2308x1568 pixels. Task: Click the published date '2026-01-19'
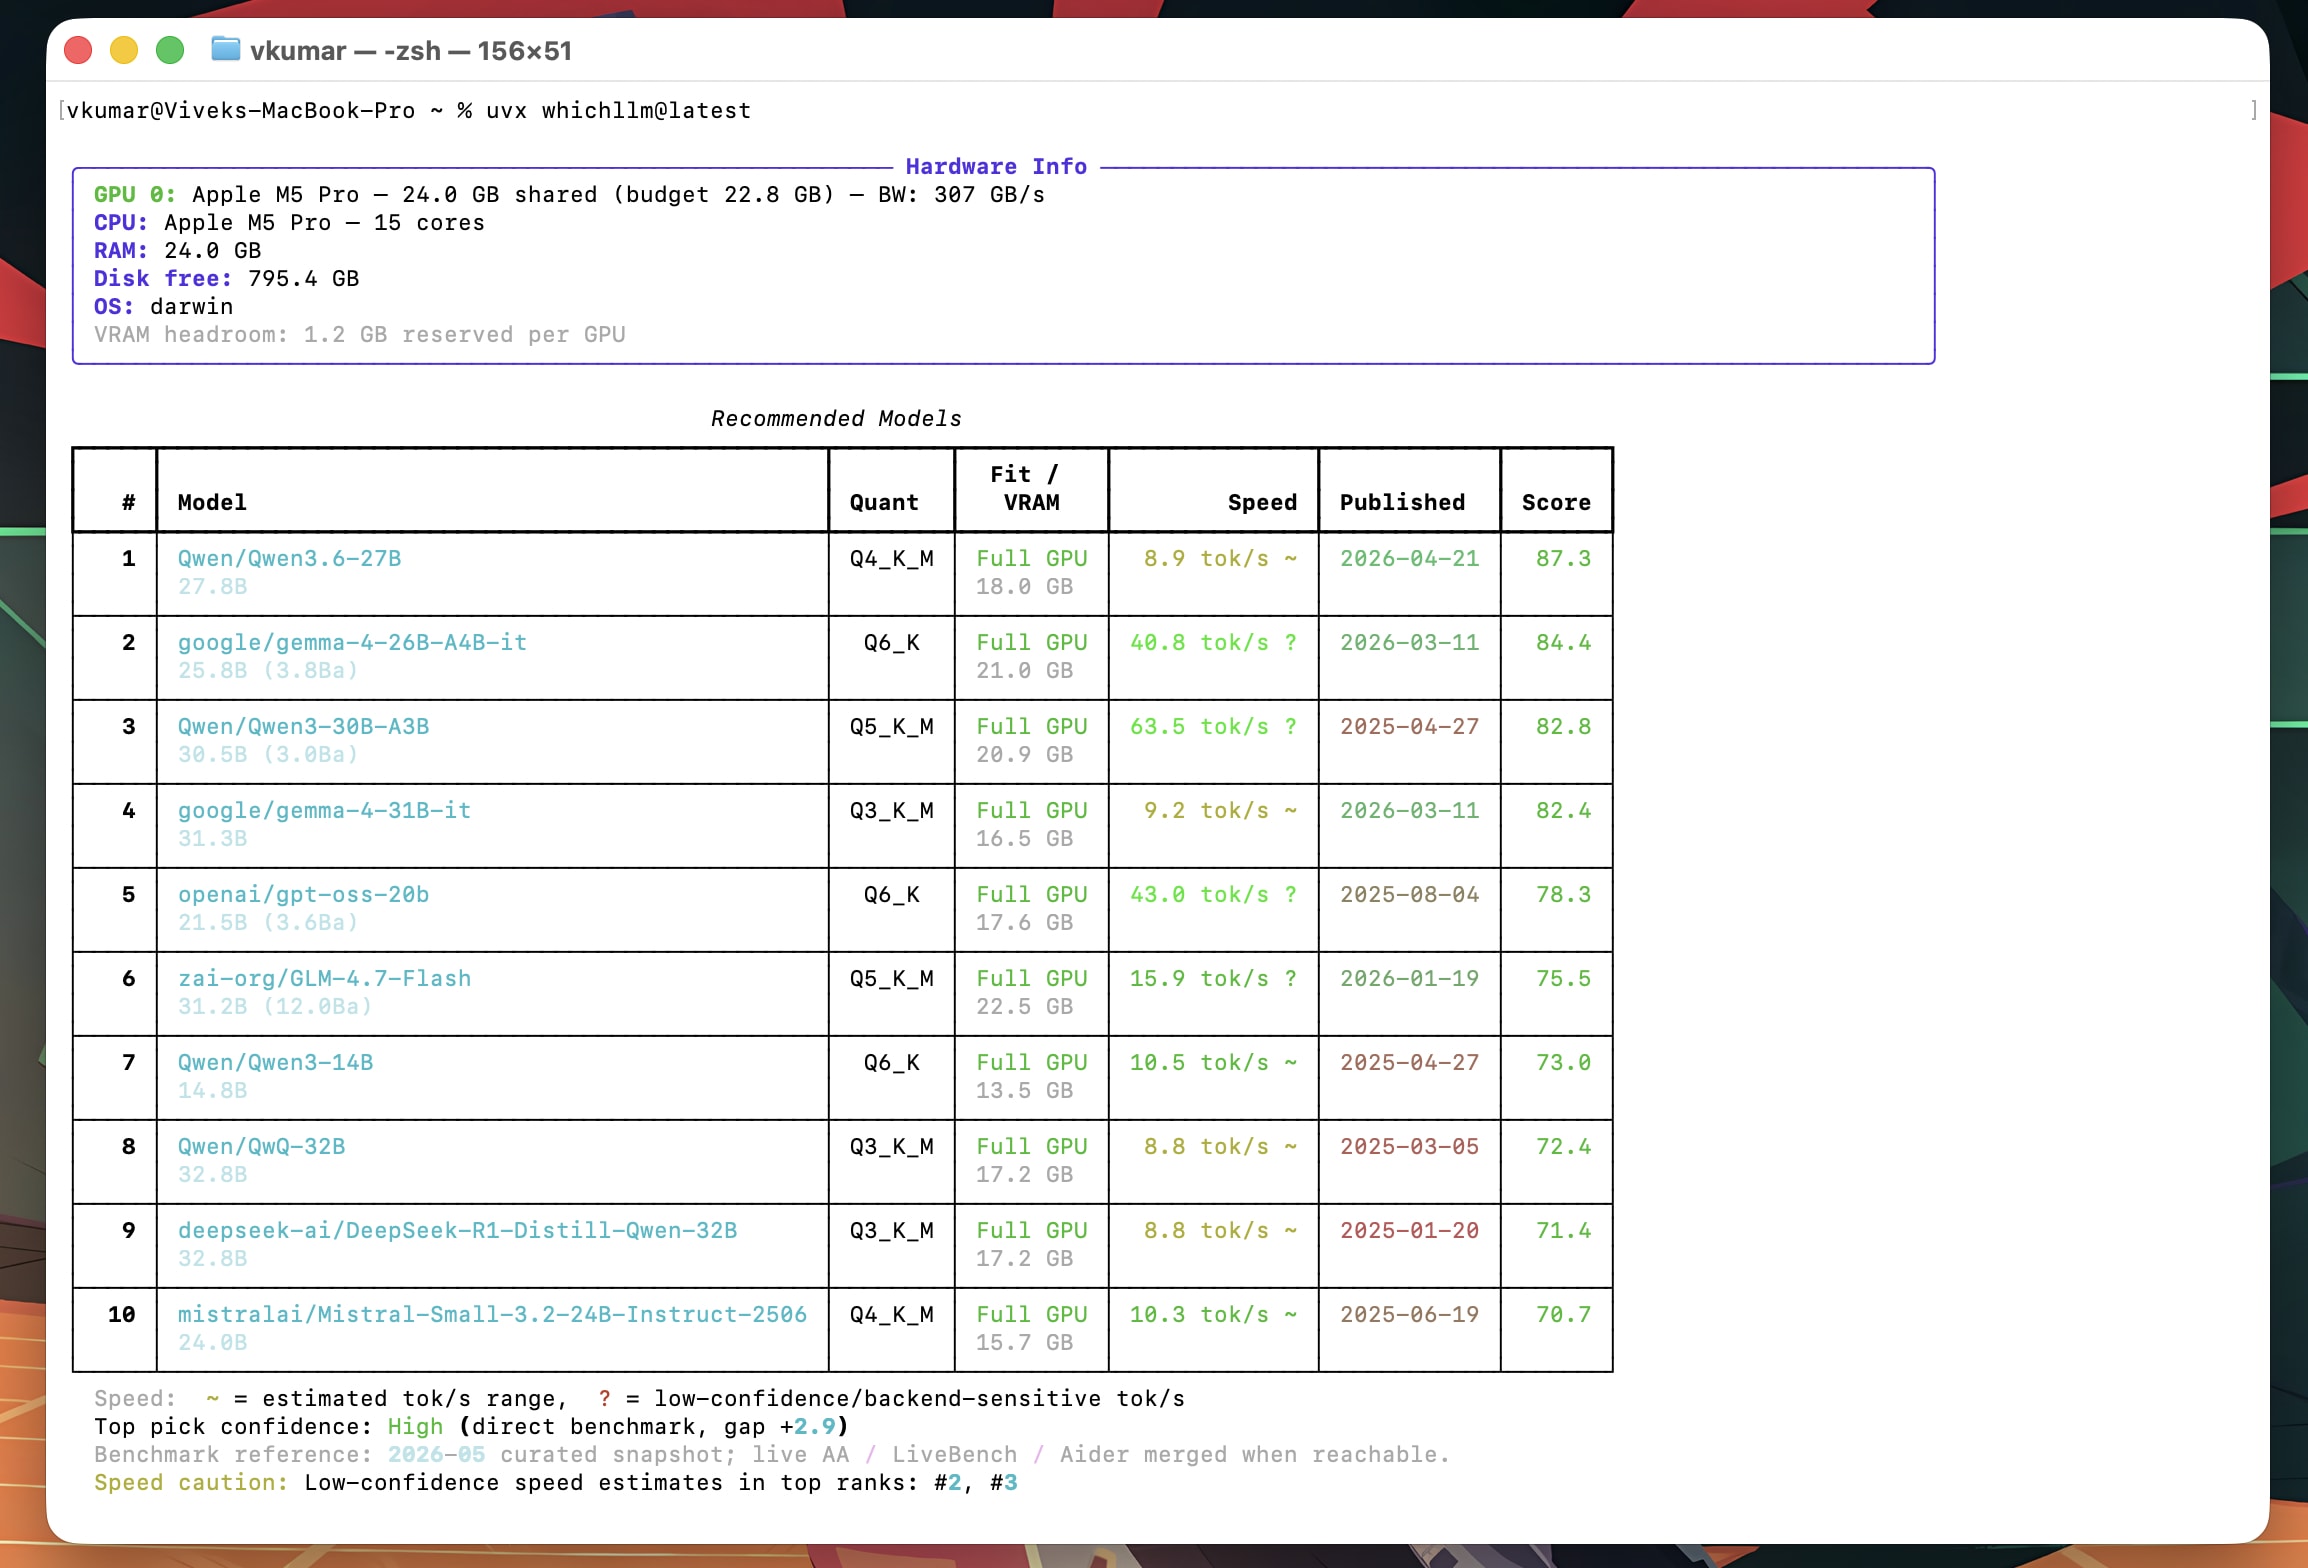tap(1409, 979)
